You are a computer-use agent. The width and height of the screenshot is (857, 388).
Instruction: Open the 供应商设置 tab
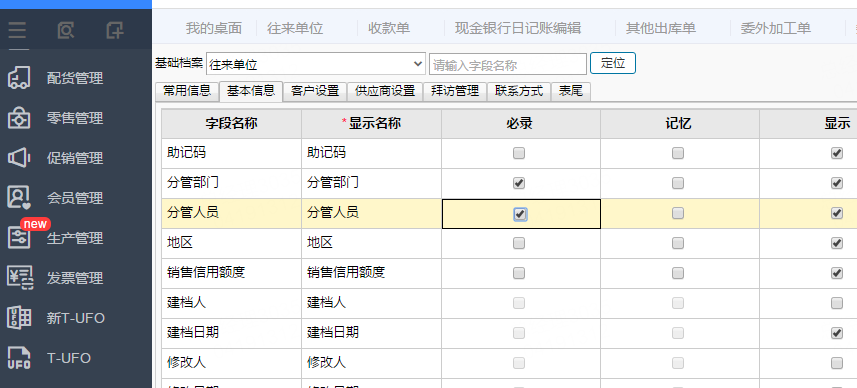(x=385, y=91)
